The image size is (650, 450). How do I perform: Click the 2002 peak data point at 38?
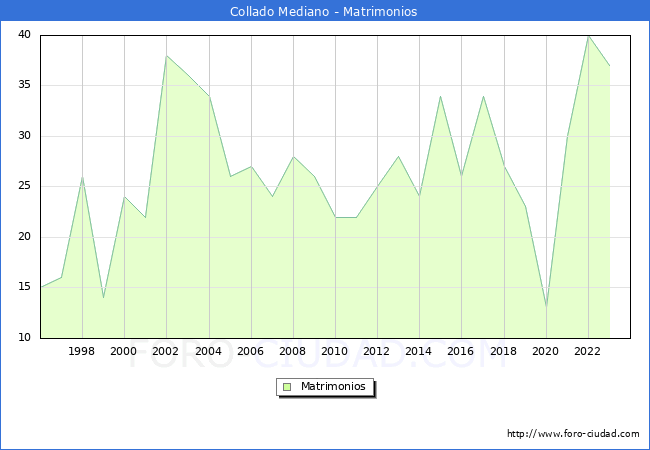167,56
